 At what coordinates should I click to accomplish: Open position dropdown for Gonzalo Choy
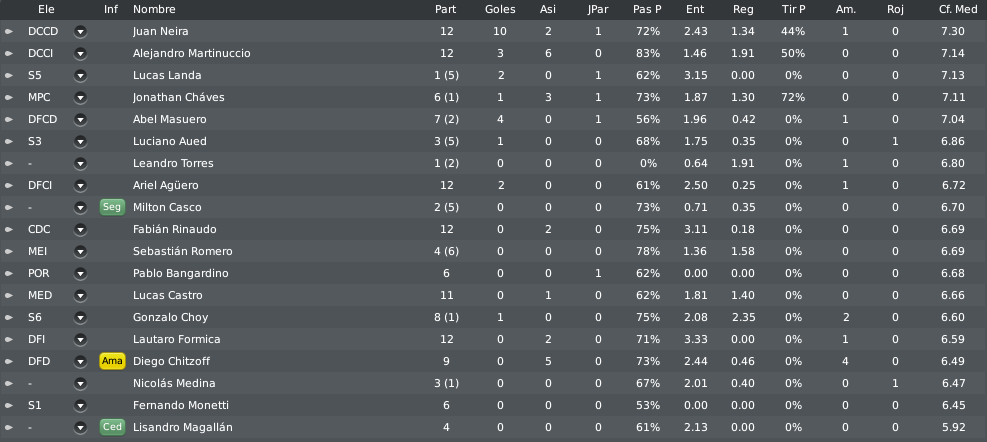pos(80,318)
